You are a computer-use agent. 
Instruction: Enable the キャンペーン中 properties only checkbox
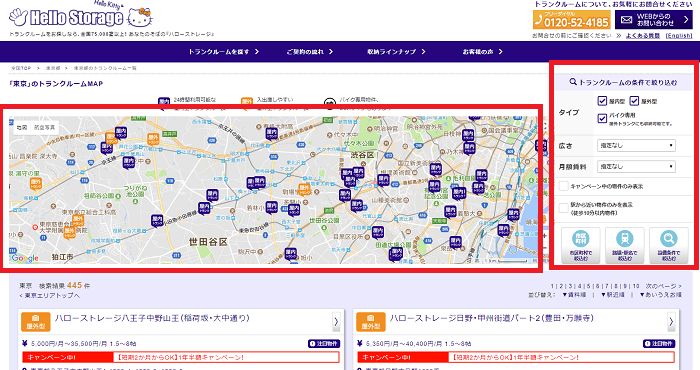point(564,186)
